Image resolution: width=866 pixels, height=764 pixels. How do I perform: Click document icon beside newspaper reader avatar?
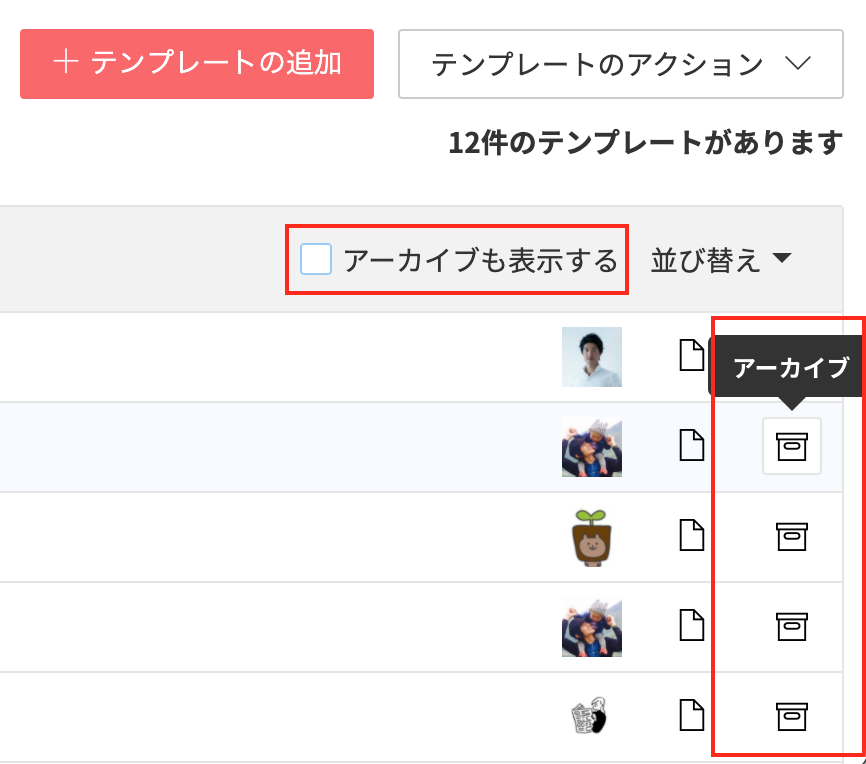coord(691,715)
